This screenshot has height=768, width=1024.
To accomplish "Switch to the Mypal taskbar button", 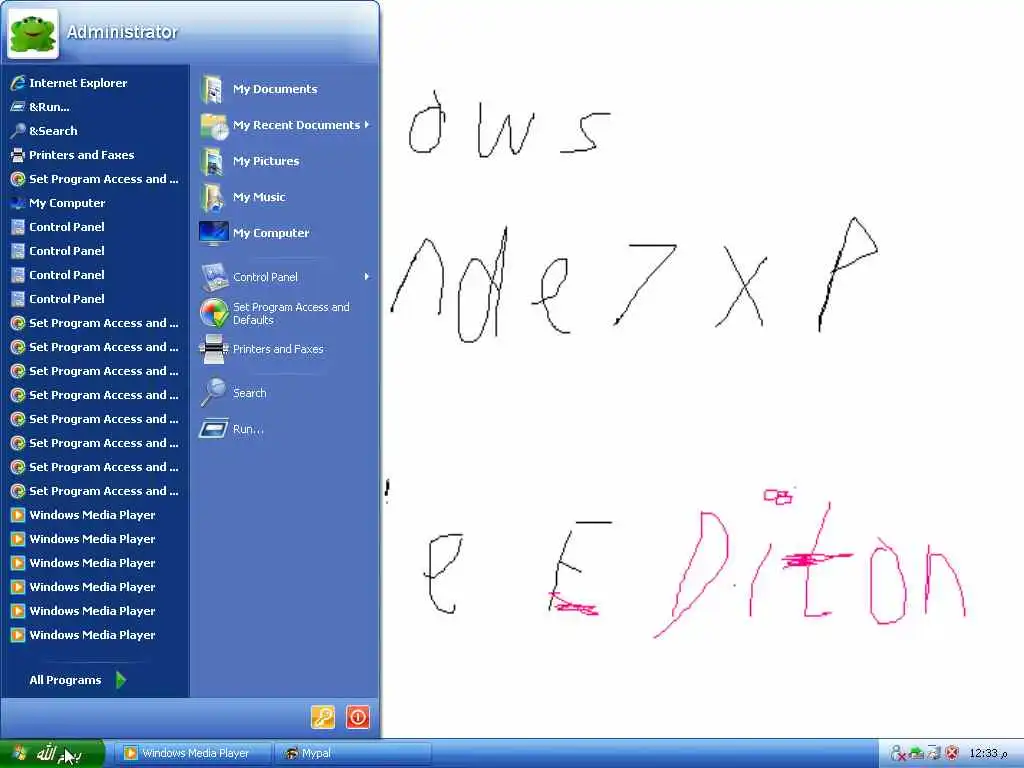I will [353, 754].
